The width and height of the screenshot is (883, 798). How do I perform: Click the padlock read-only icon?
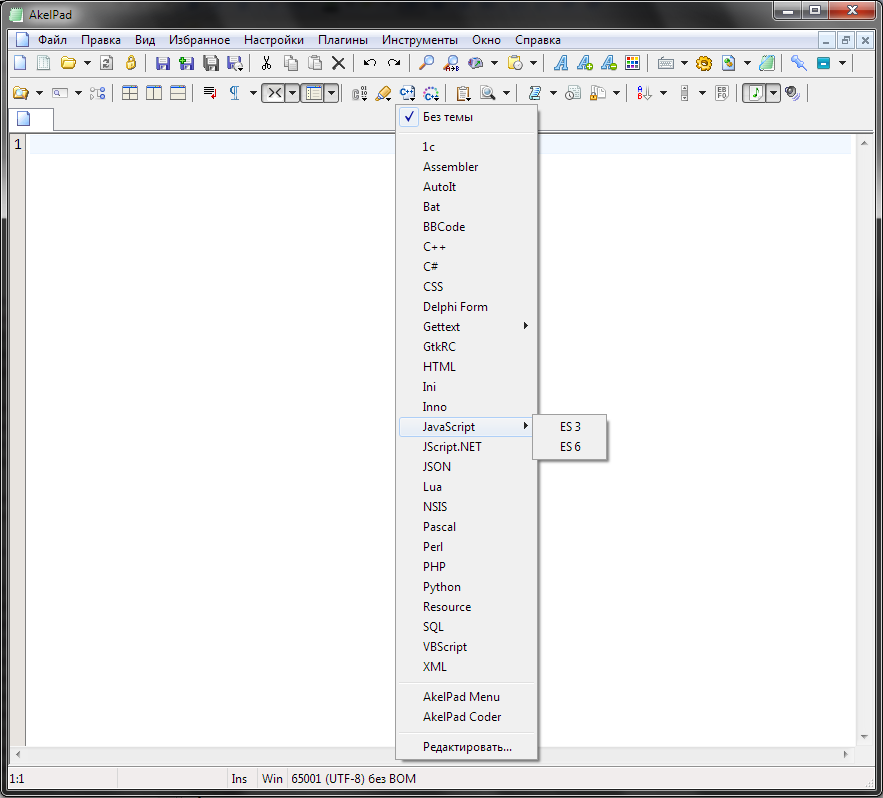click(131, 63)
